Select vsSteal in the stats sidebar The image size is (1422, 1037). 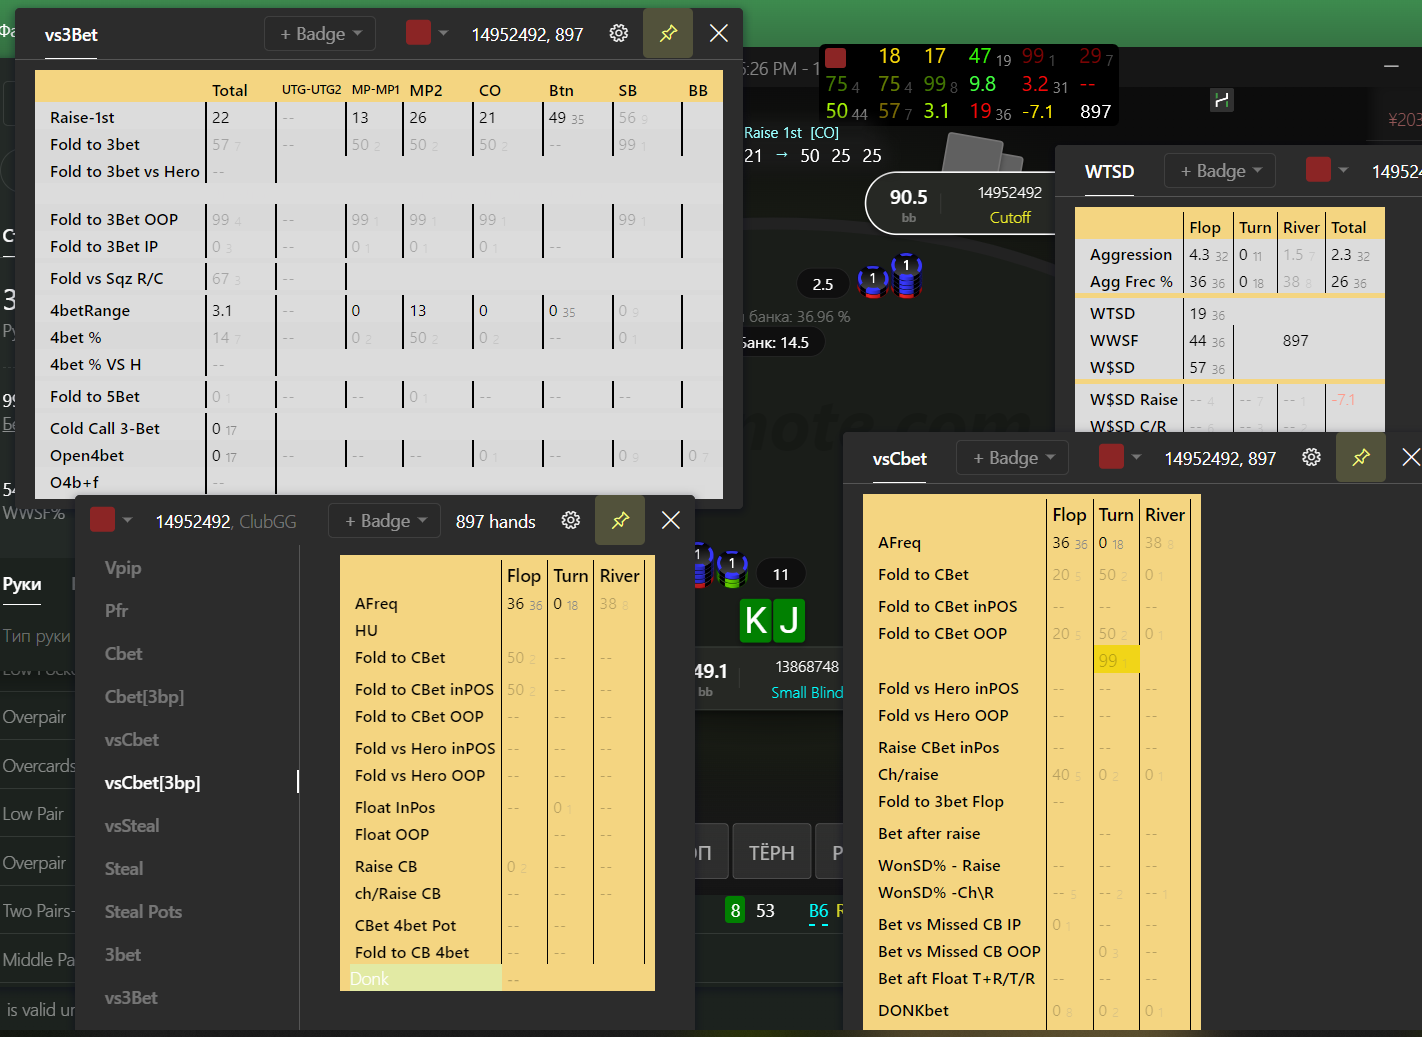click(x=131, y=825)
